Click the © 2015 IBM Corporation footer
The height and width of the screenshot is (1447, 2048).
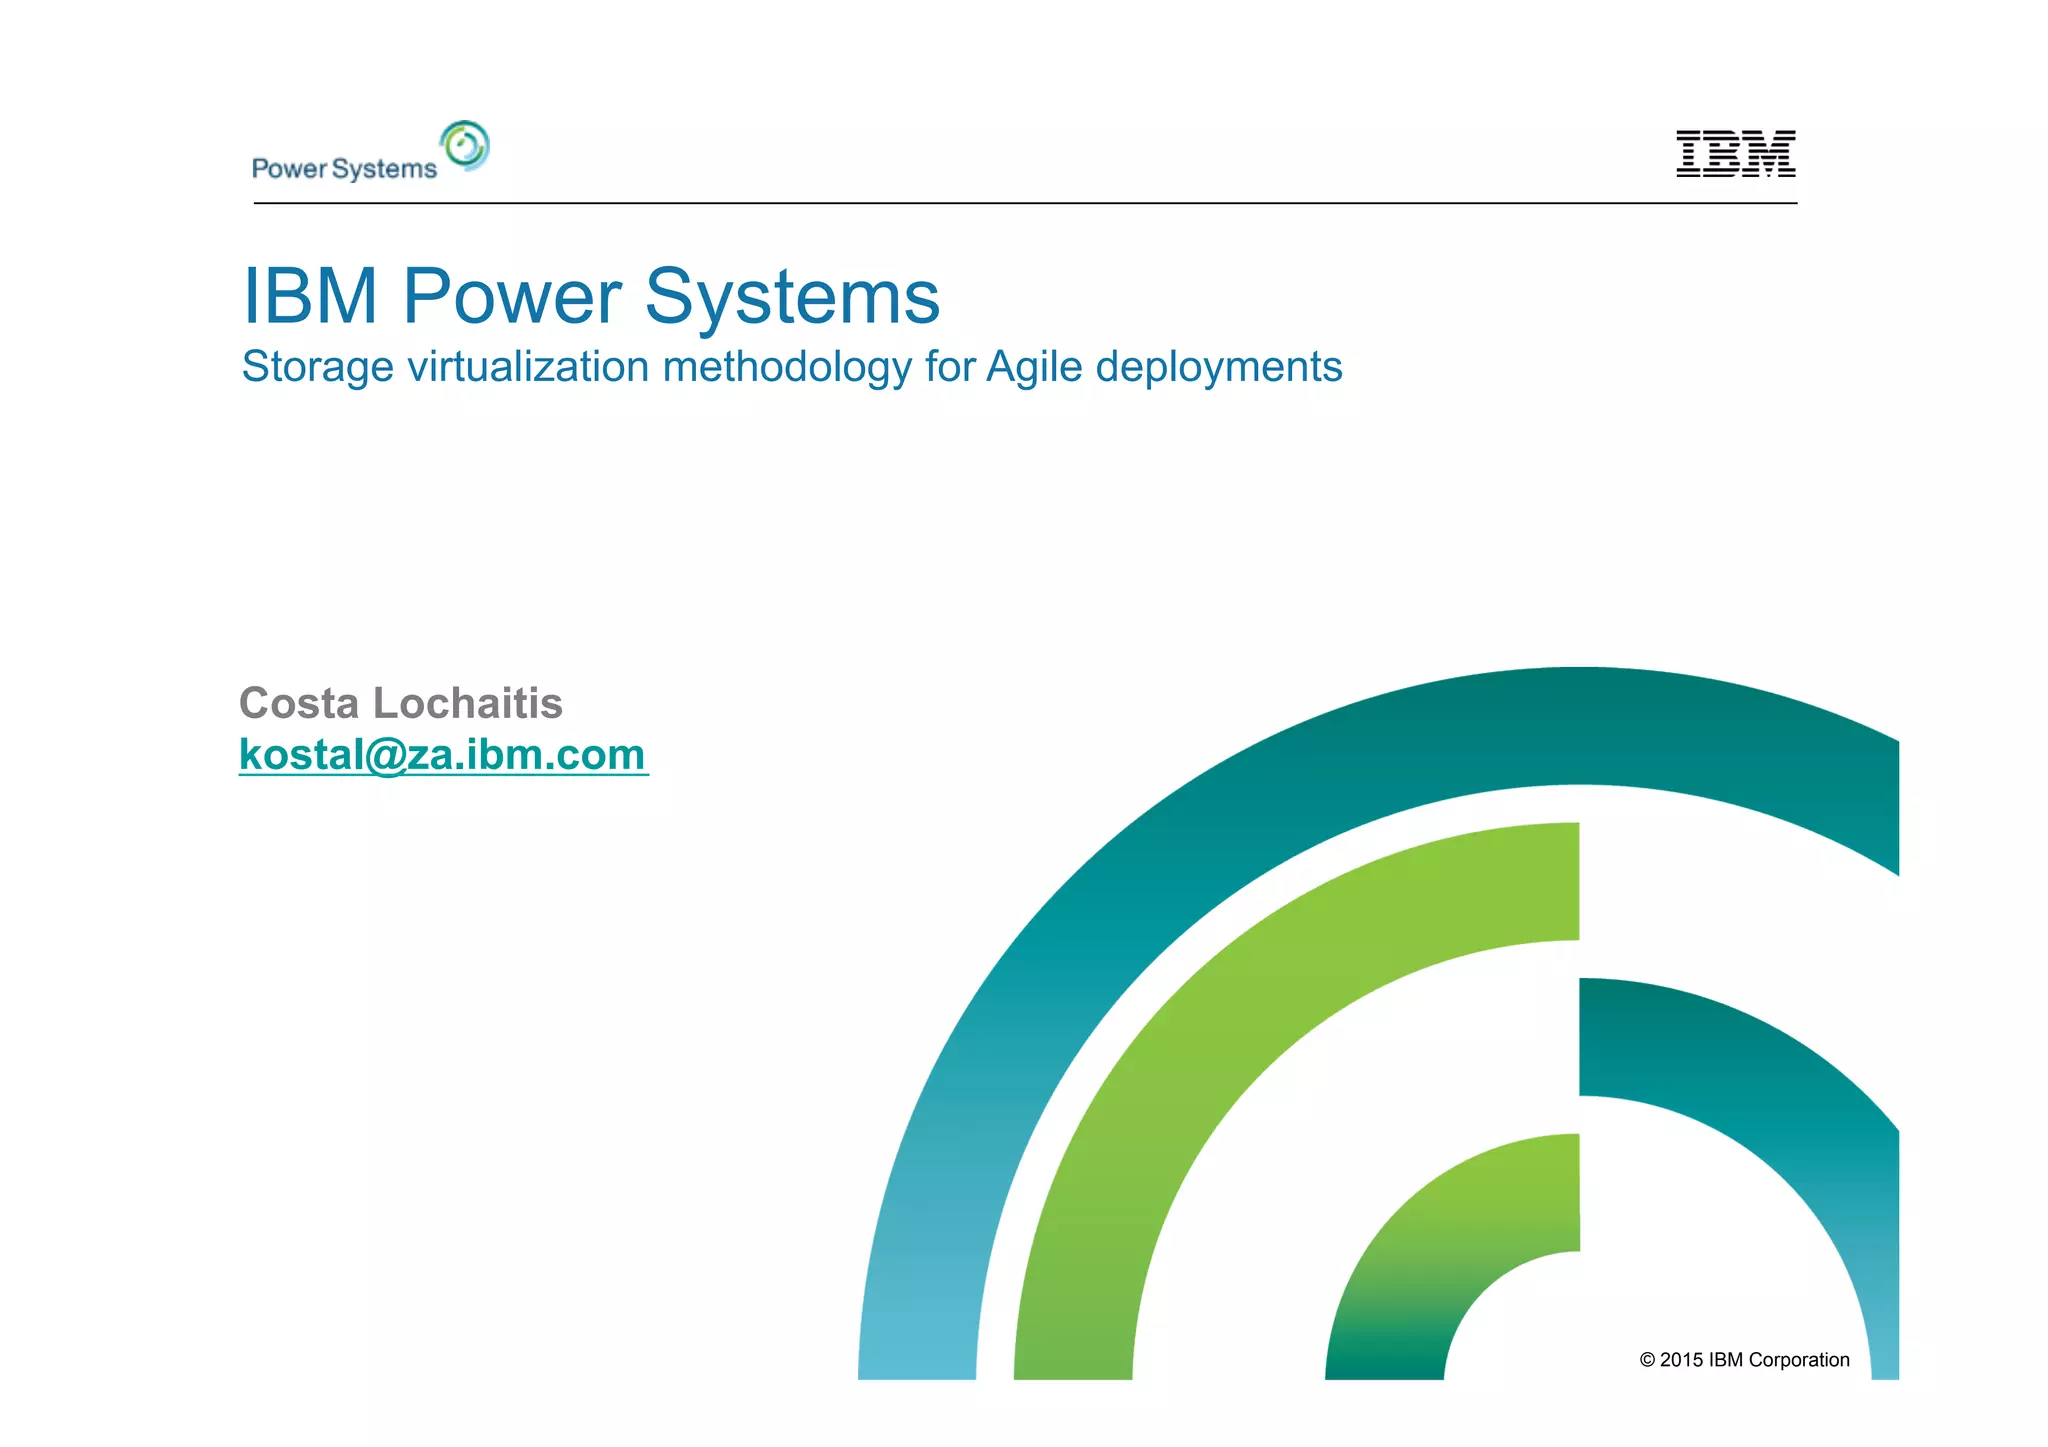coord(1744,1360)
